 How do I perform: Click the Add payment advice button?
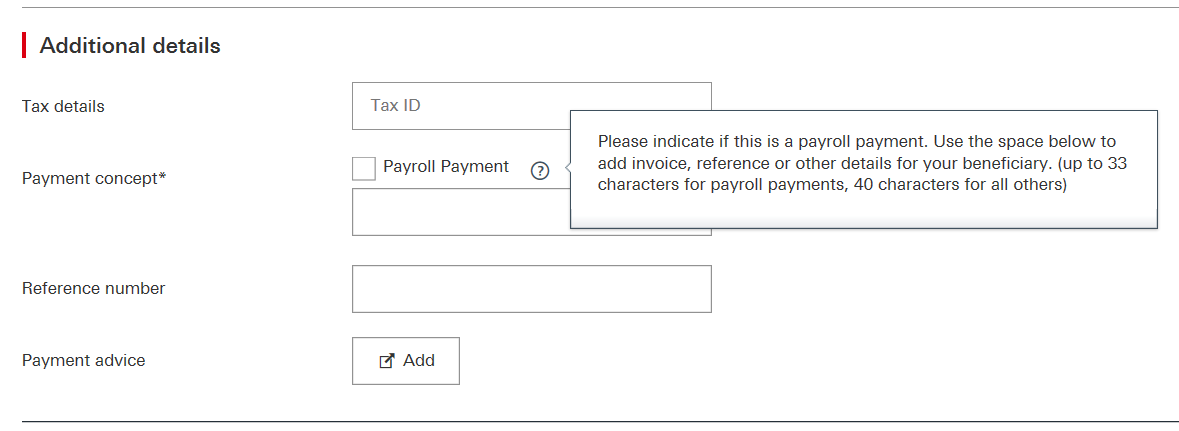pyautogui.click(x=406, y=361)
